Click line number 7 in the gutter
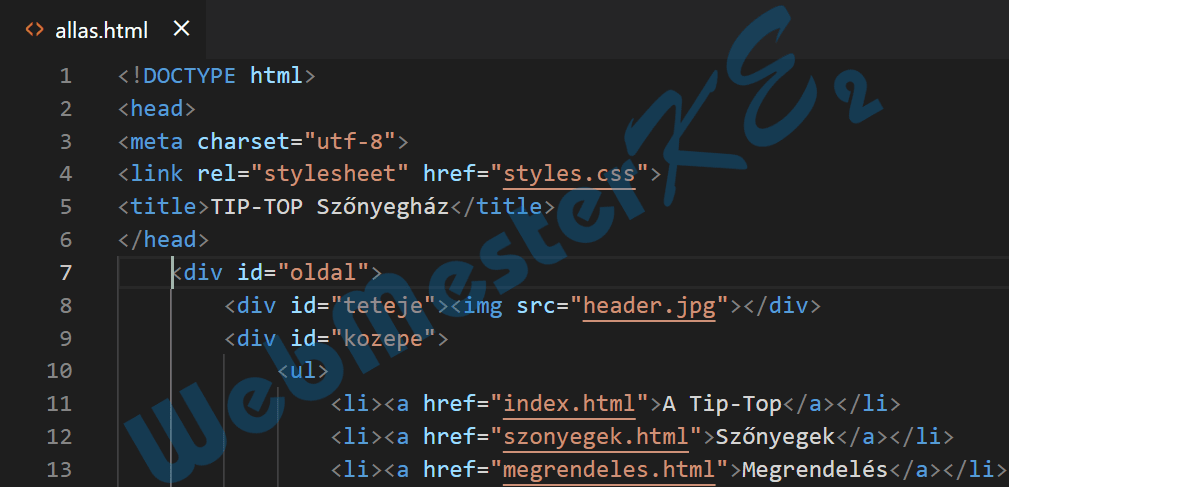This screenshot has height=487, width=1200. tap(66, 273)
